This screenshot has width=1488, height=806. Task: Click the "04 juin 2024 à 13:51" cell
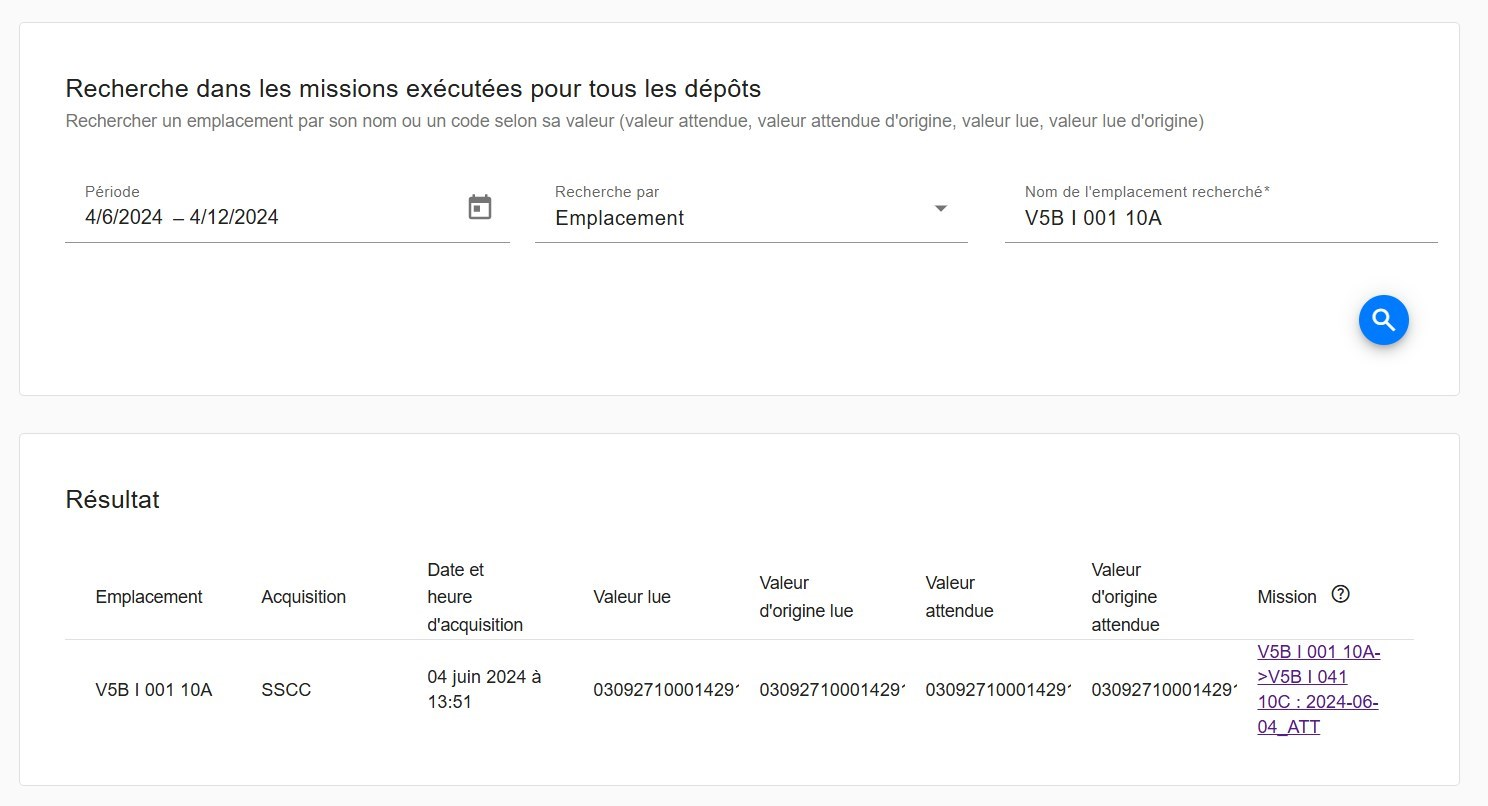[x=484, y=690]
